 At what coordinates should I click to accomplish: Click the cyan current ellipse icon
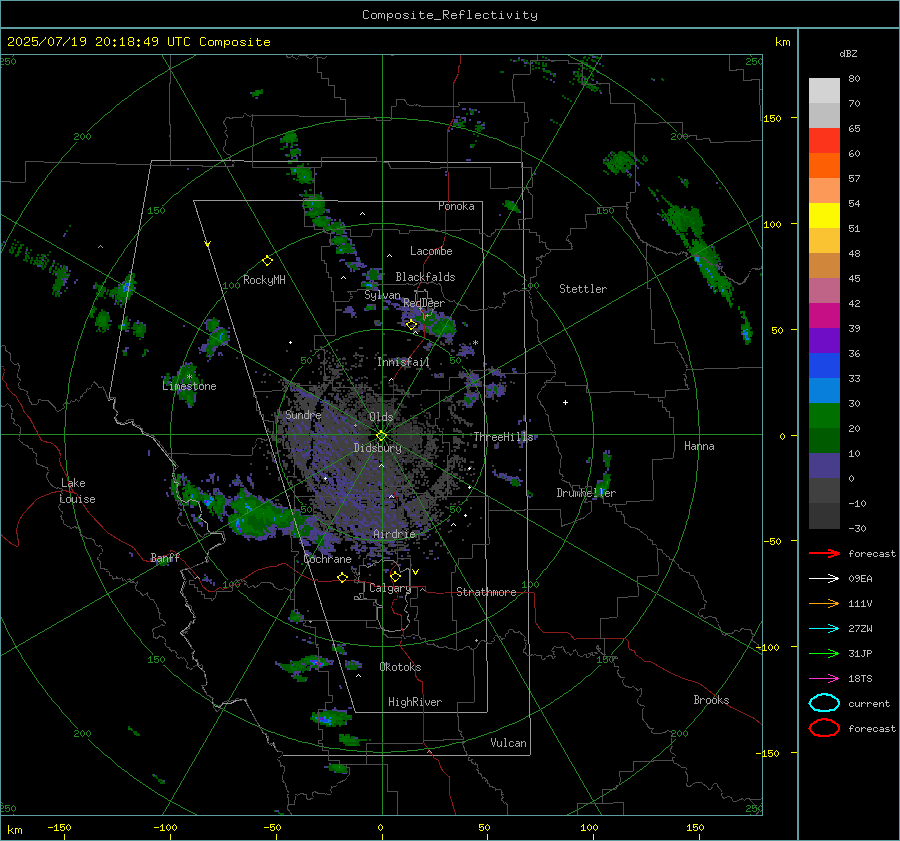click(x=824, y=703)
